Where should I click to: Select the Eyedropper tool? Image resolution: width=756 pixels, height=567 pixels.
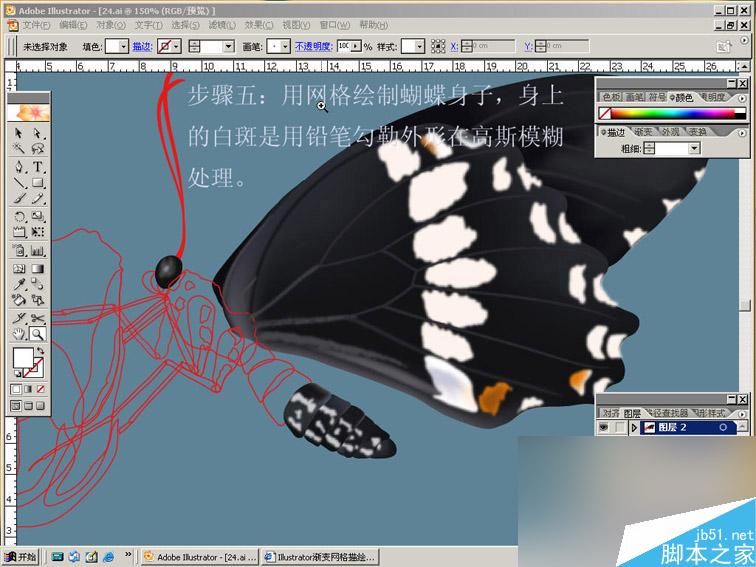click(19, 284)
